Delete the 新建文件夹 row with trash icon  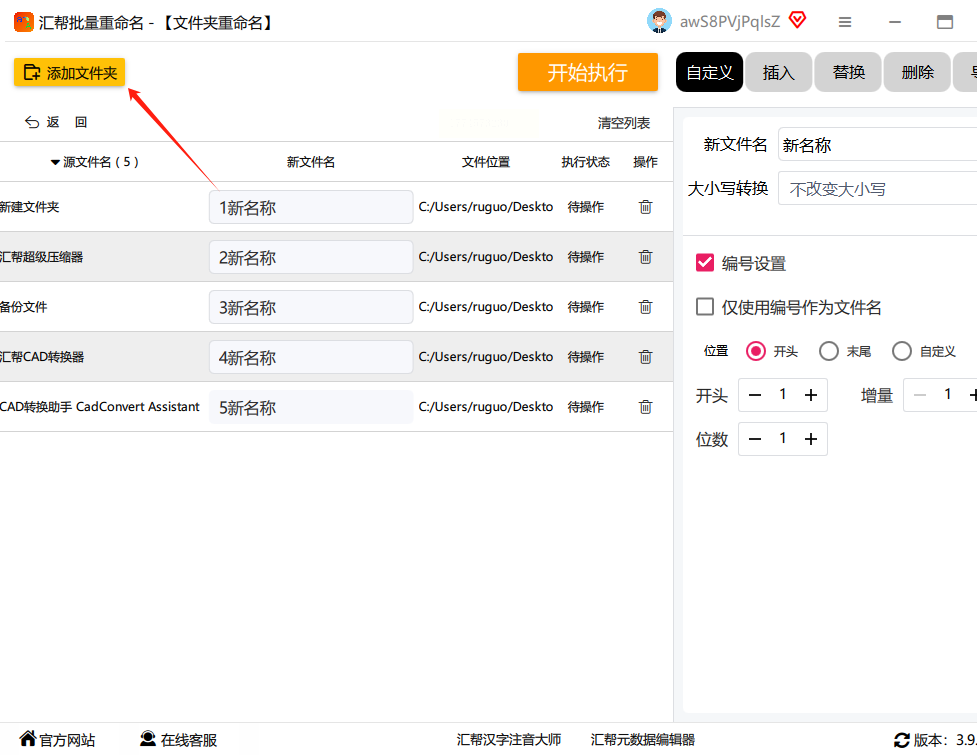coord(645,207)
